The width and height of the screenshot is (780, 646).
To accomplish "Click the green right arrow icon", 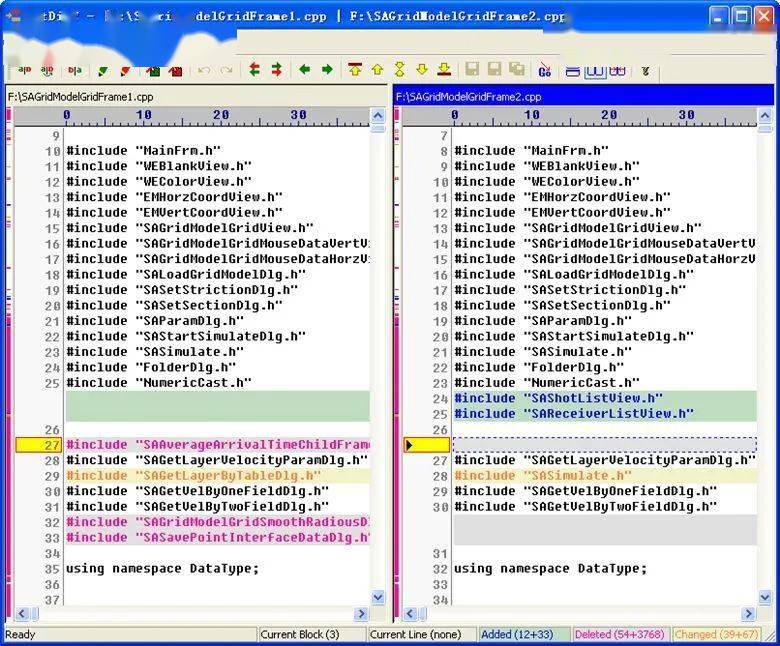I will [x=327, y=70].
